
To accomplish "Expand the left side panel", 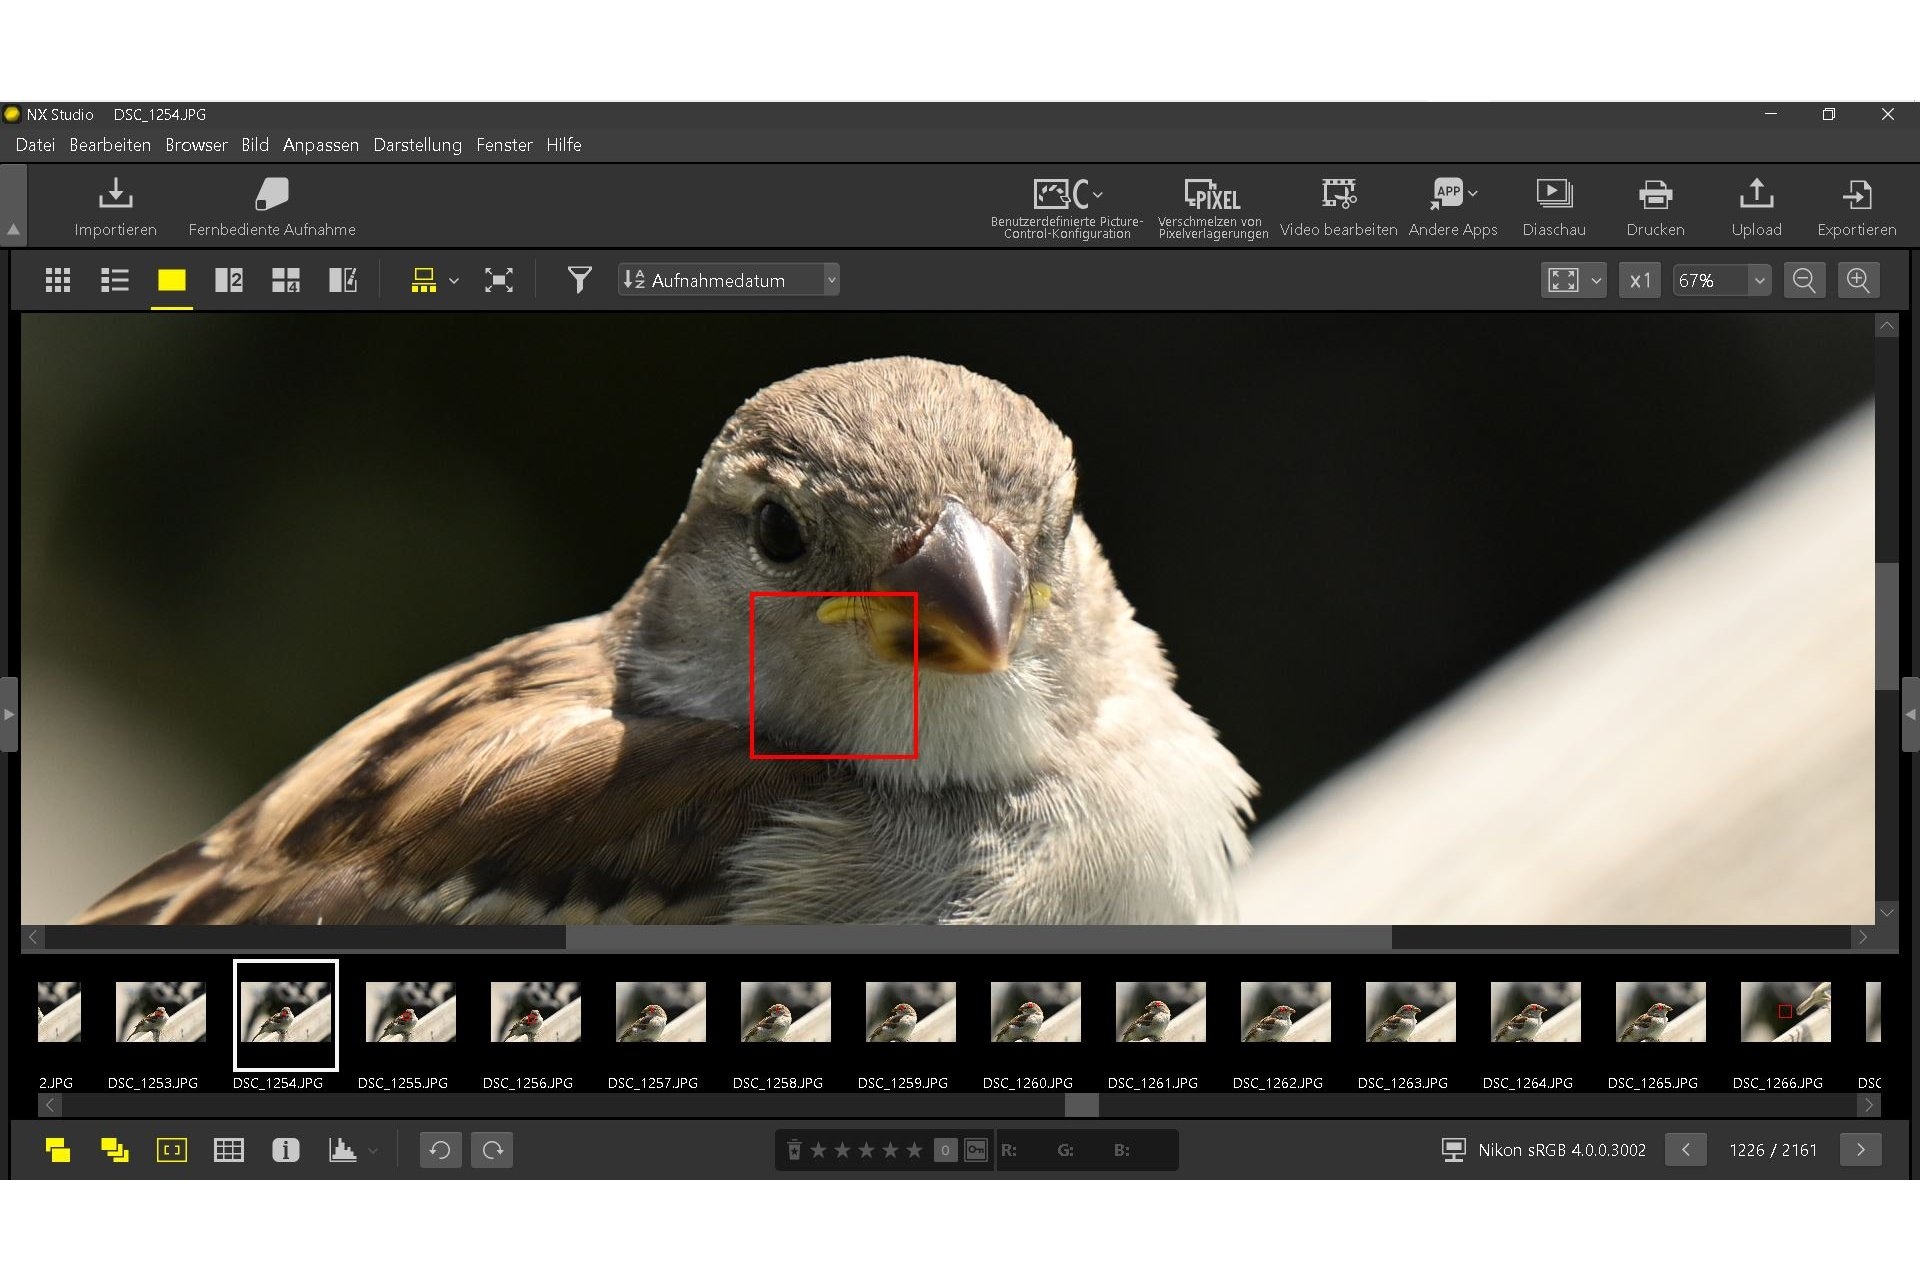I will click(x=9, y=714).
